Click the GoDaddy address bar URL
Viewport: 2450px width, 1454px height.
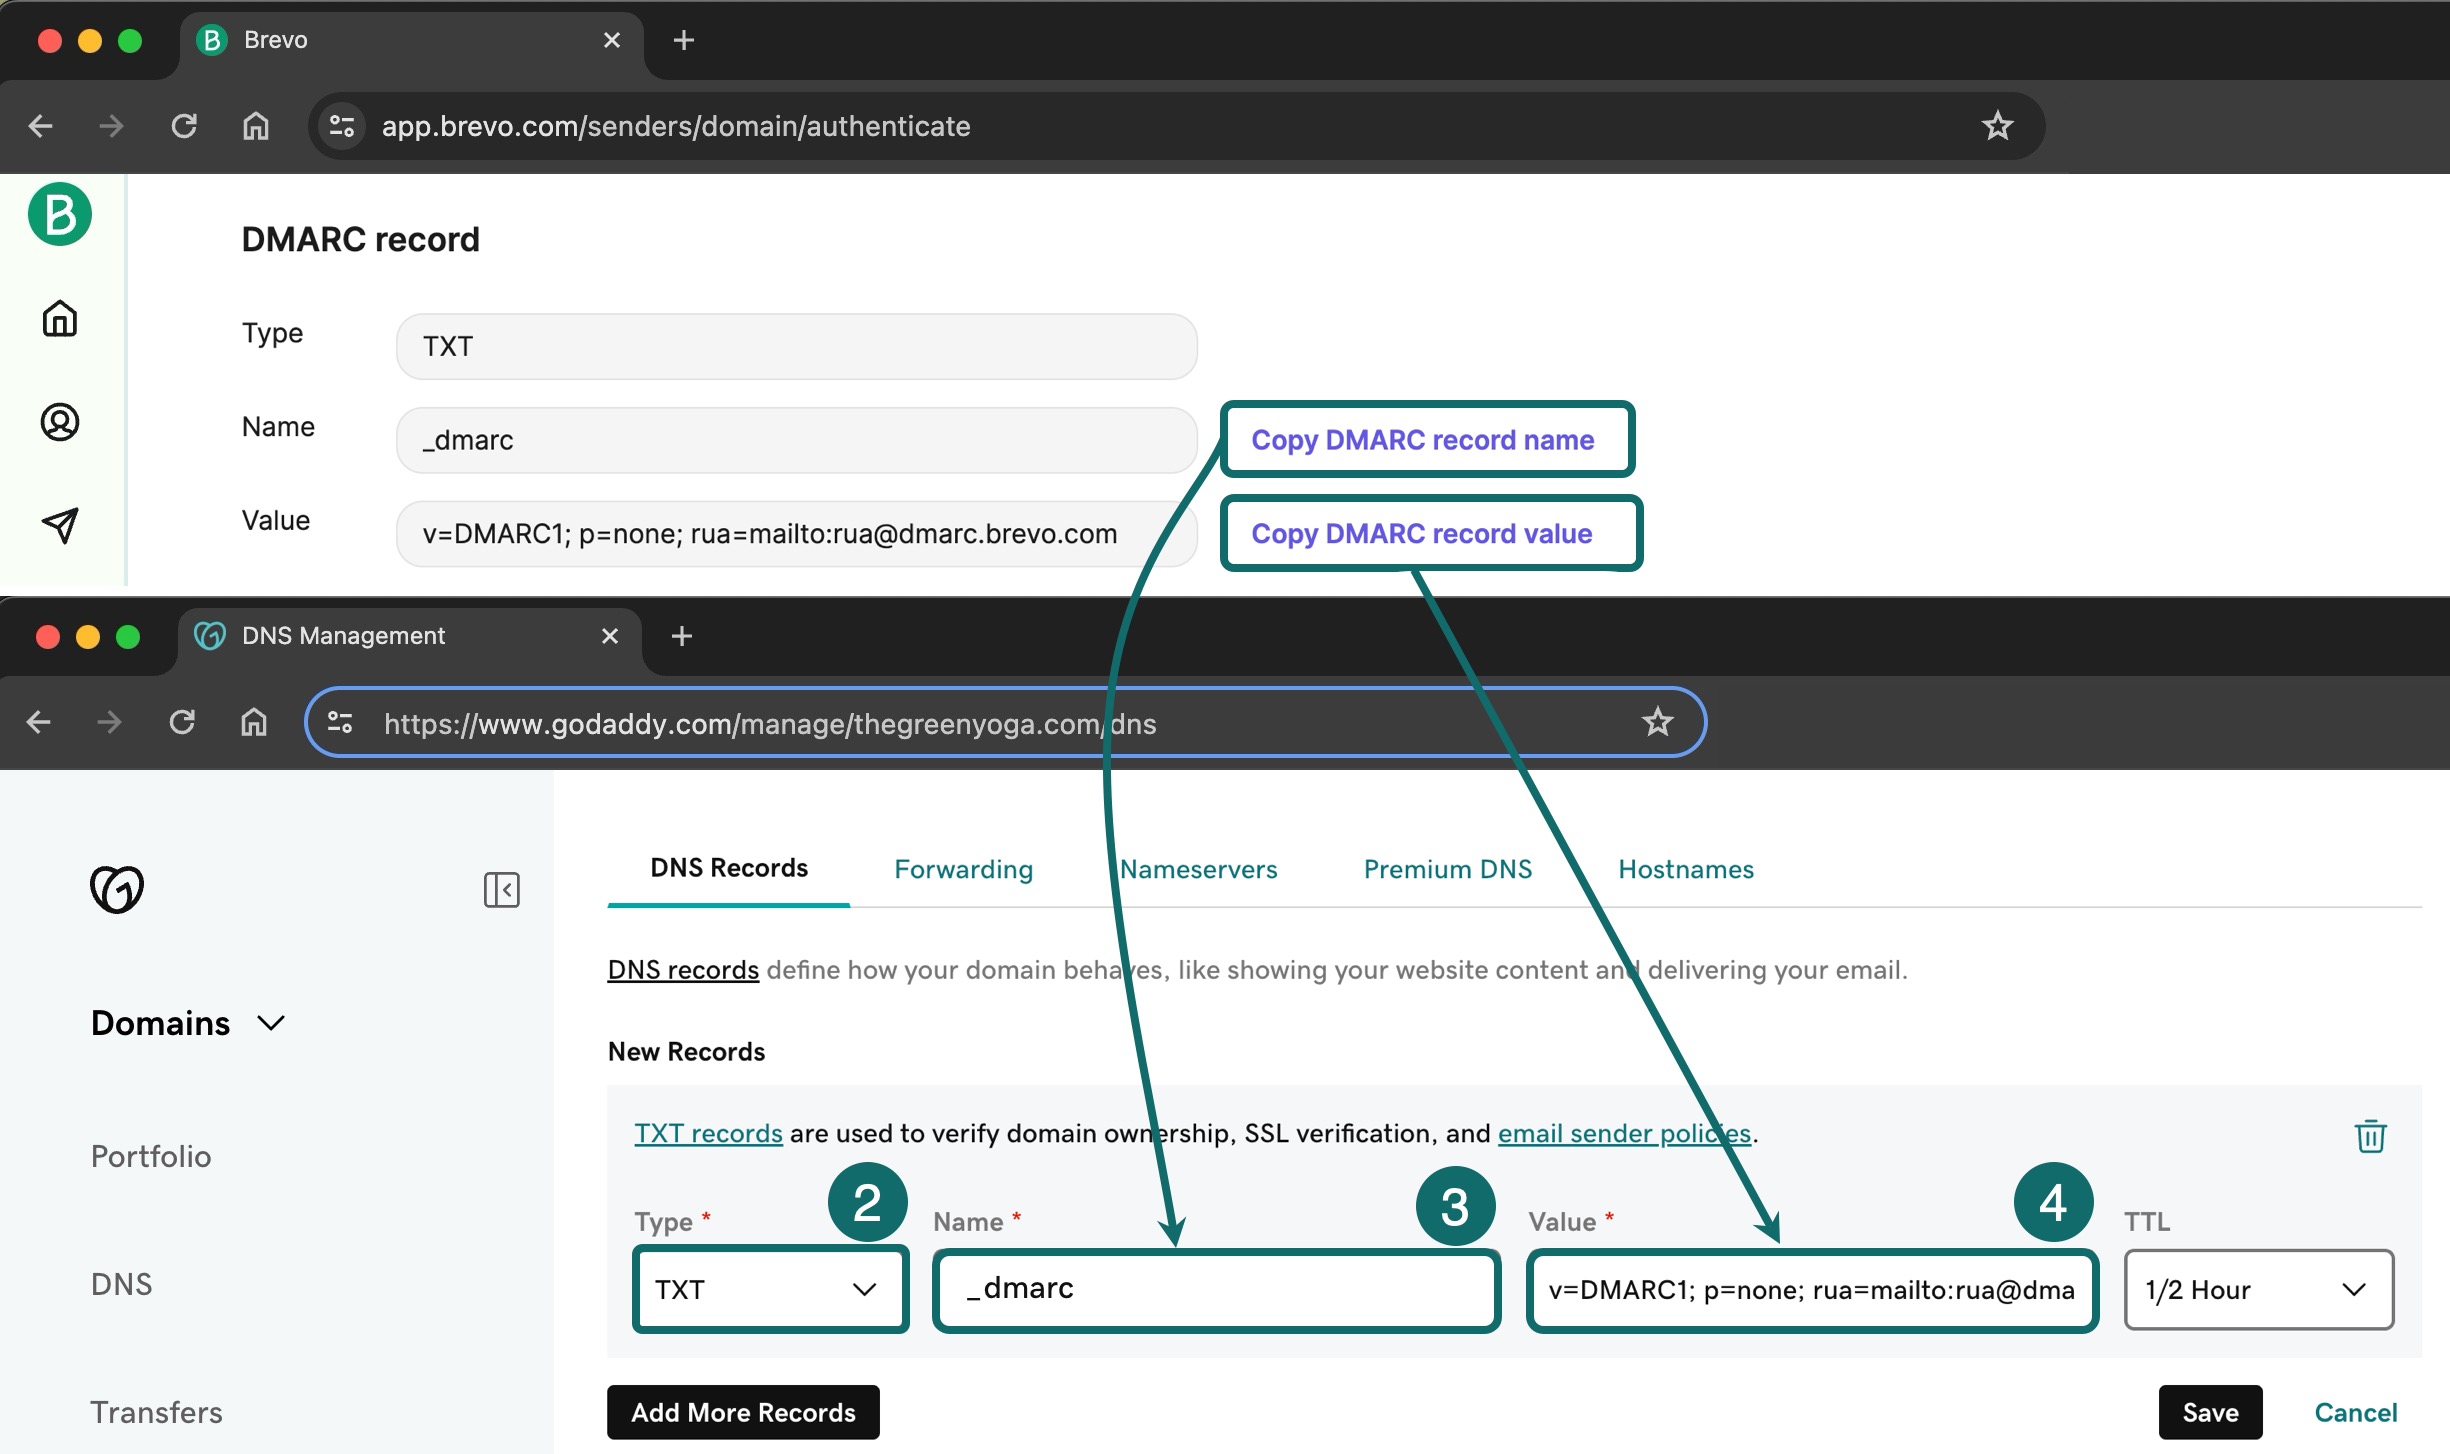[770, 723]
